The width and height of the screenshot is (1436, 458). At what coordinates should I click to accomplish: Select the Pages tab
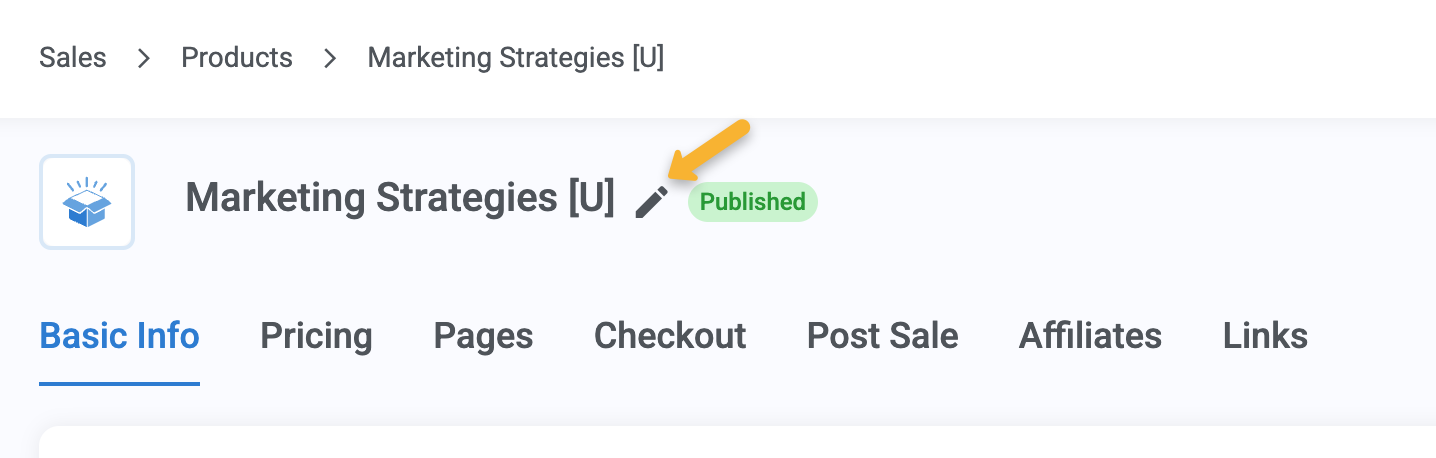click(x=483, y=336)
